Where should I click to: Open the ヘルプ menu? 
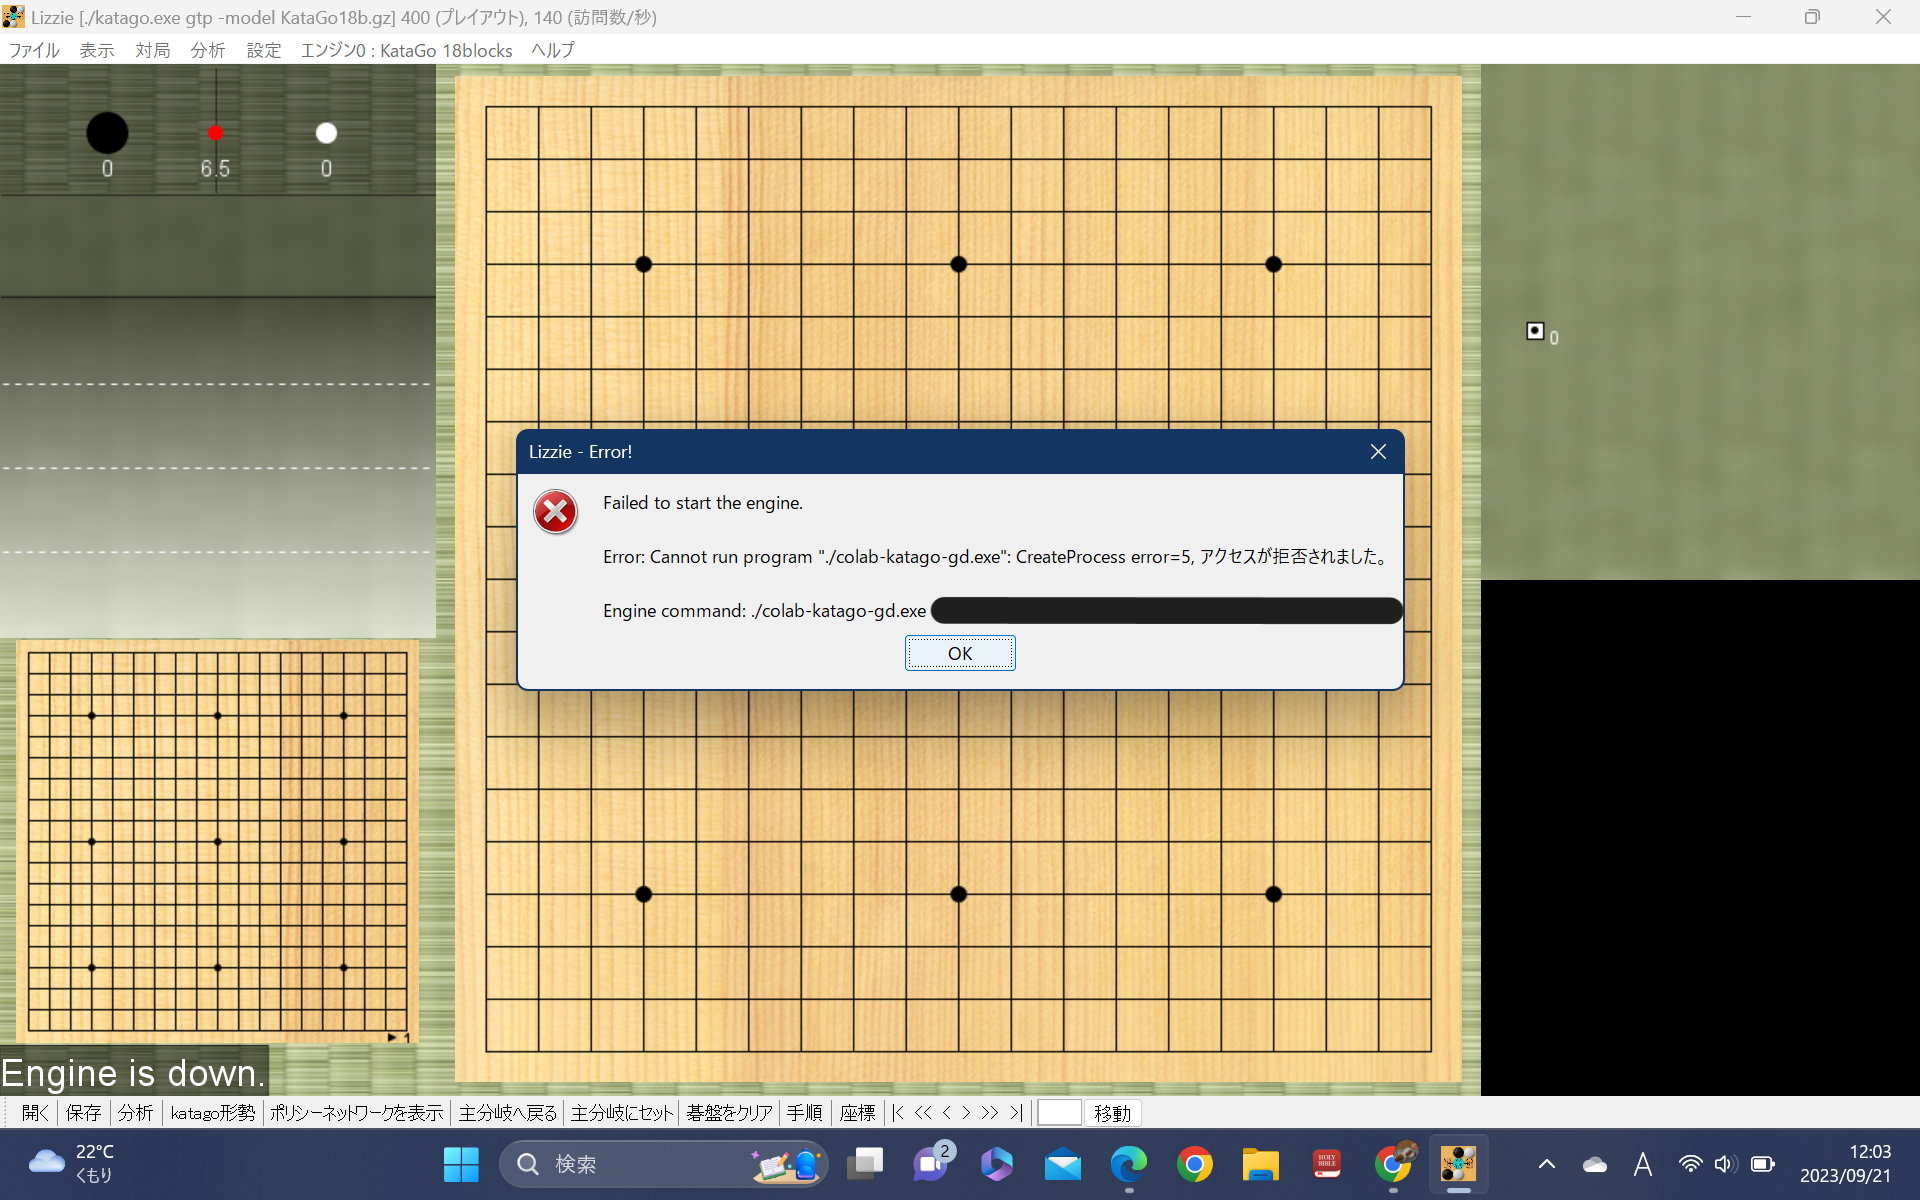[553, 50]
